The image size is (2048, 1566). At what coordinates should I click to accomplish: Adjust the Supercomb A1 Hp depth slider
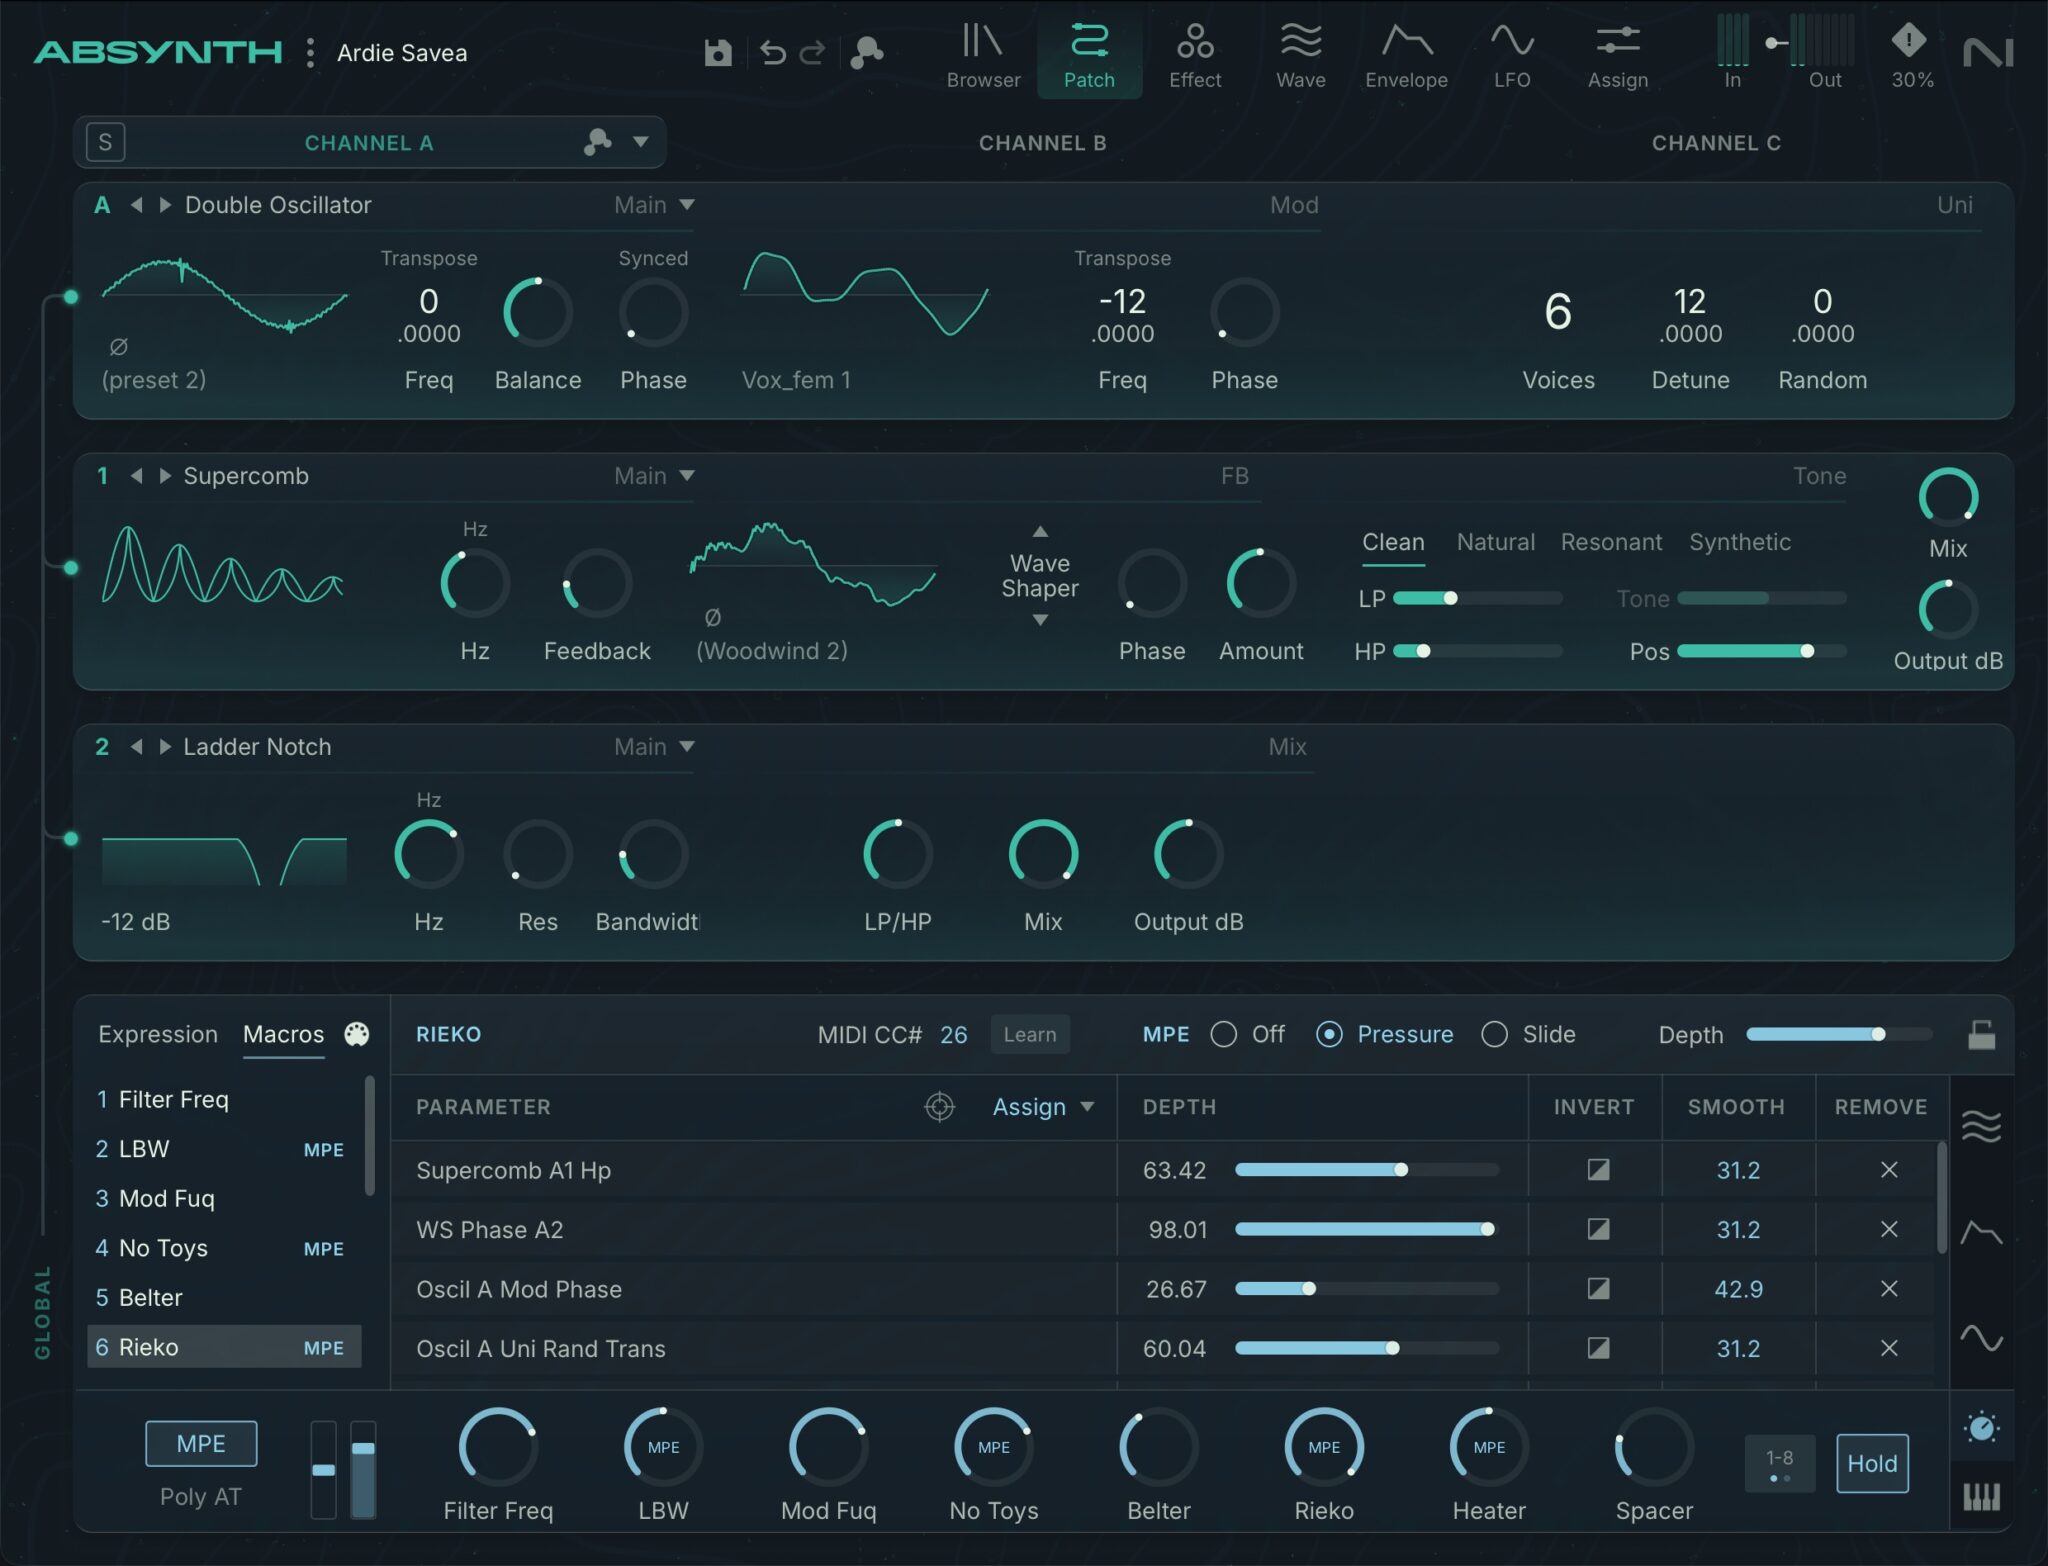(1367, 1170)
